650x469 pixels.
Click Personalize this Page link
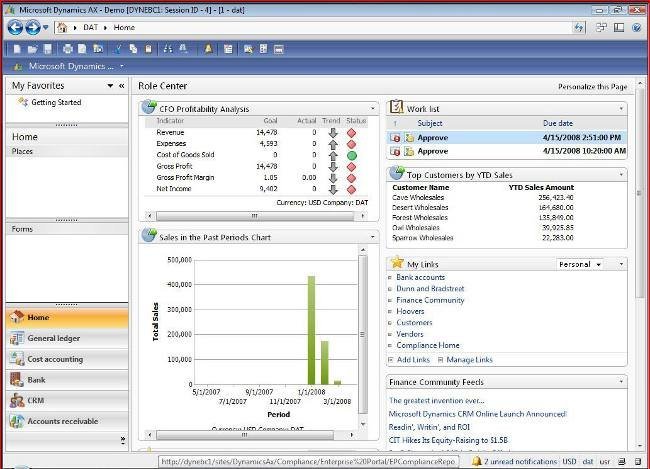tap(592, 87)
